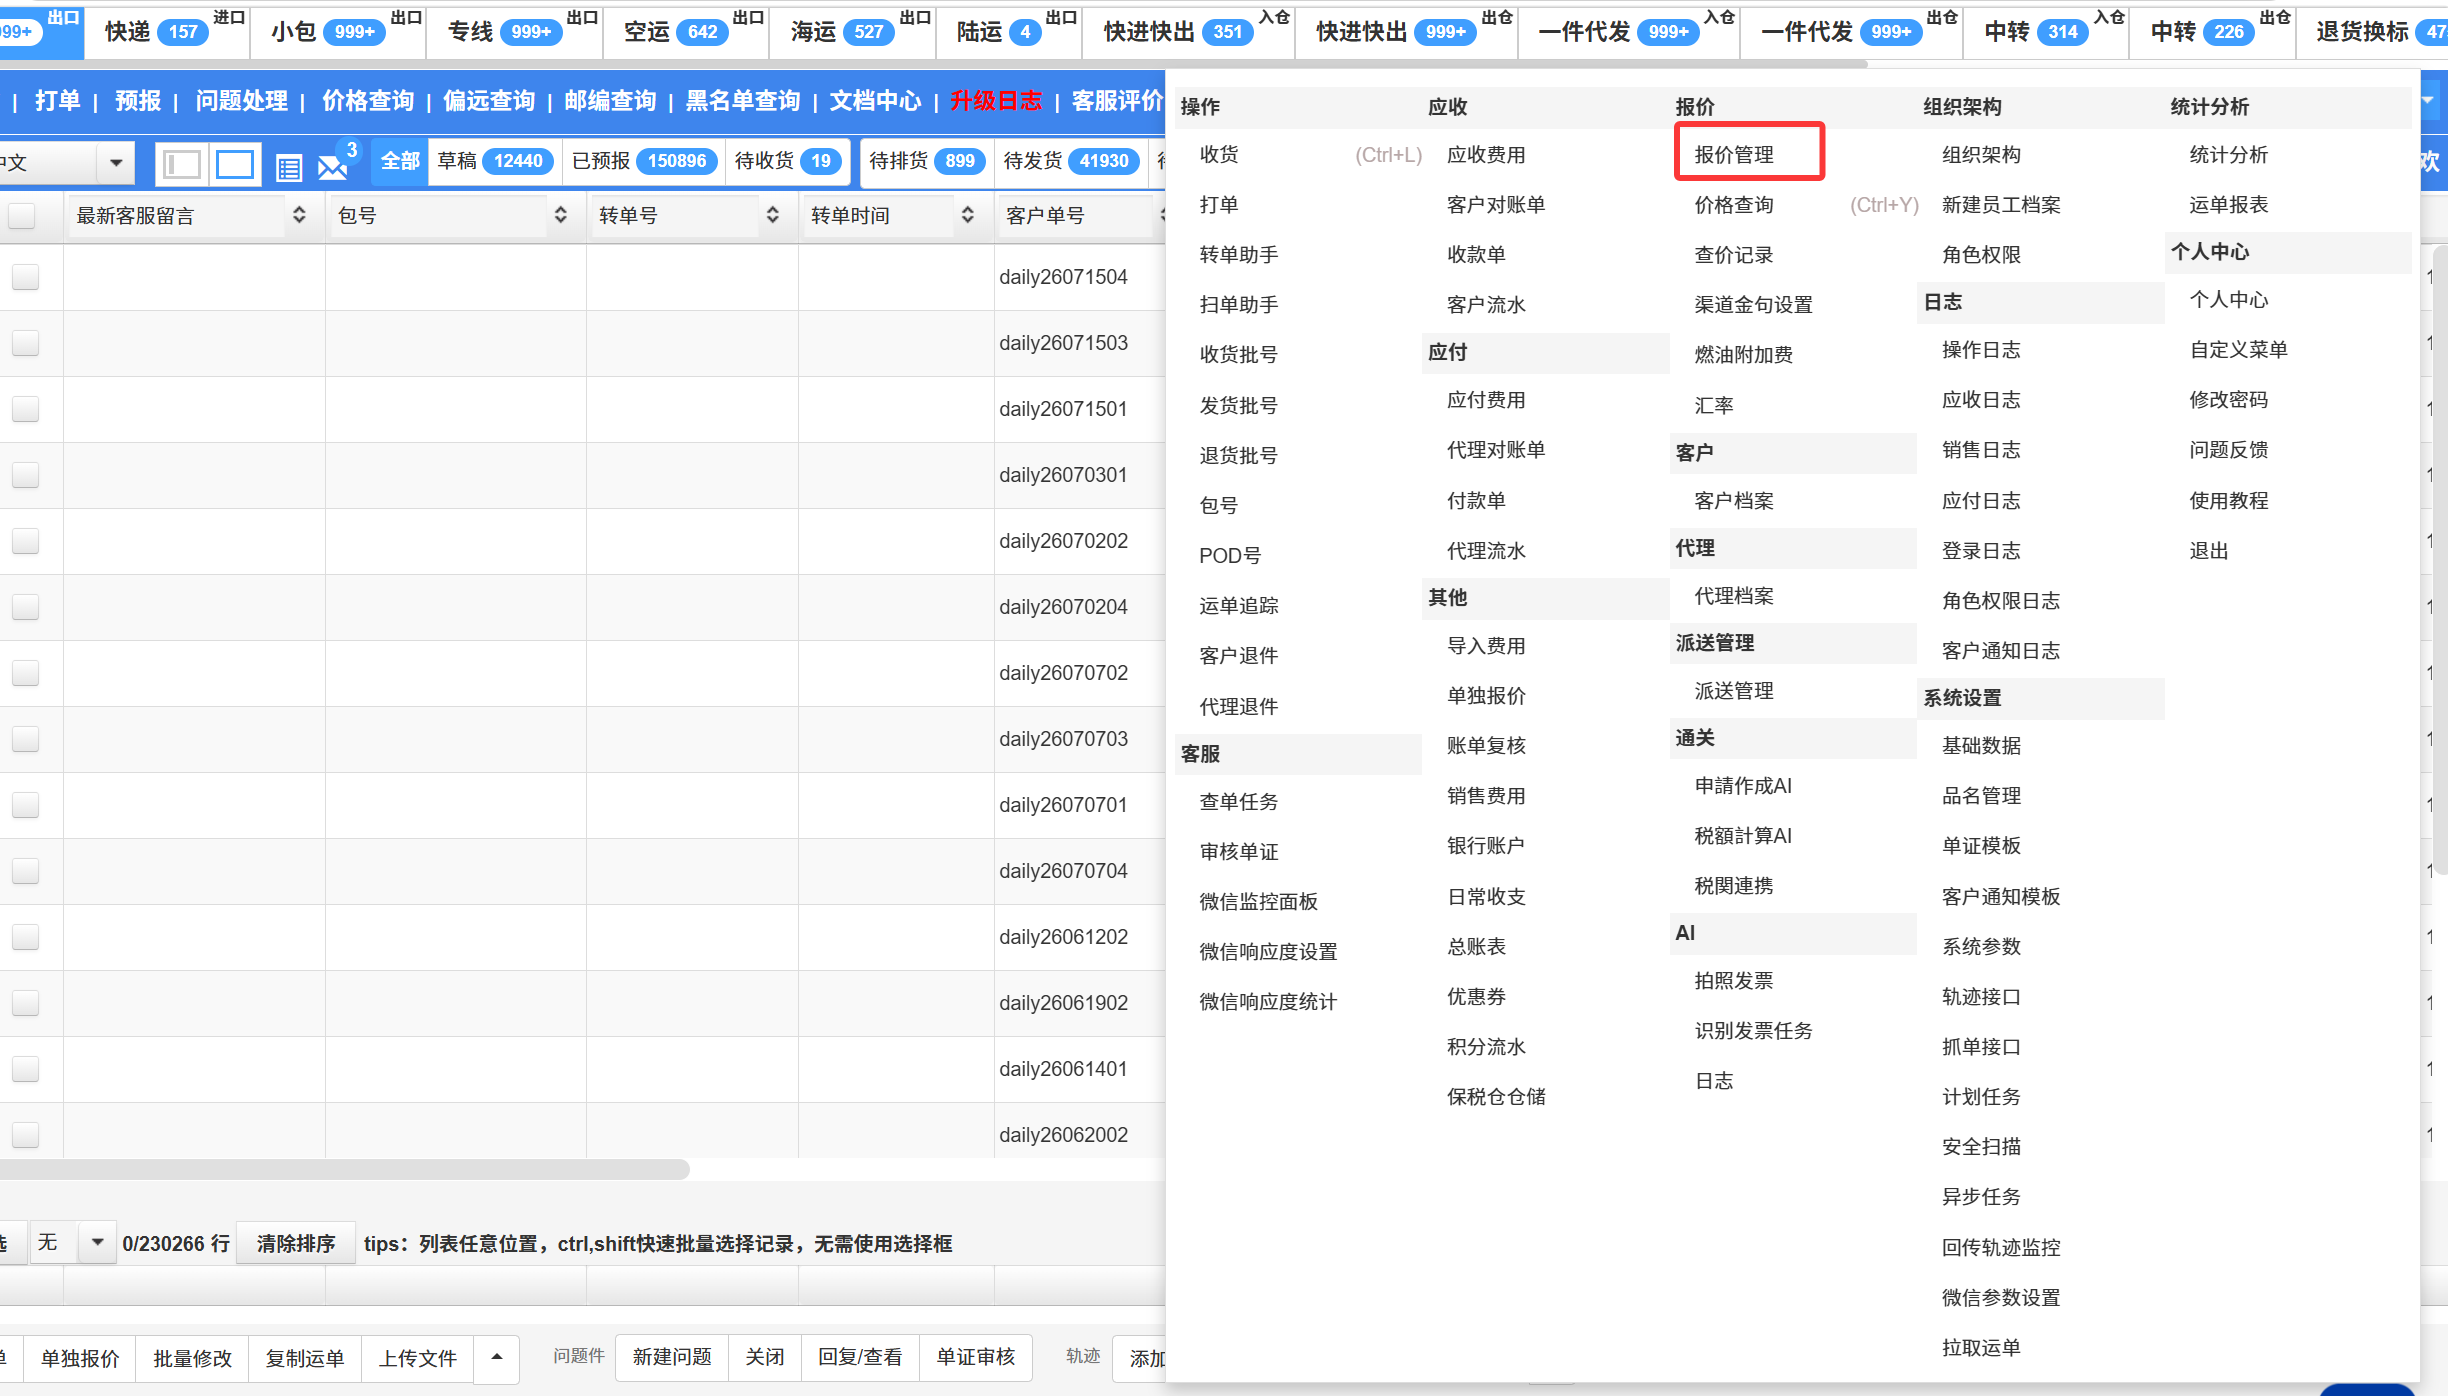Select the 快递 157 export tab
2448x1396 pixels.
pyautogui.click(x=165, y=32)
